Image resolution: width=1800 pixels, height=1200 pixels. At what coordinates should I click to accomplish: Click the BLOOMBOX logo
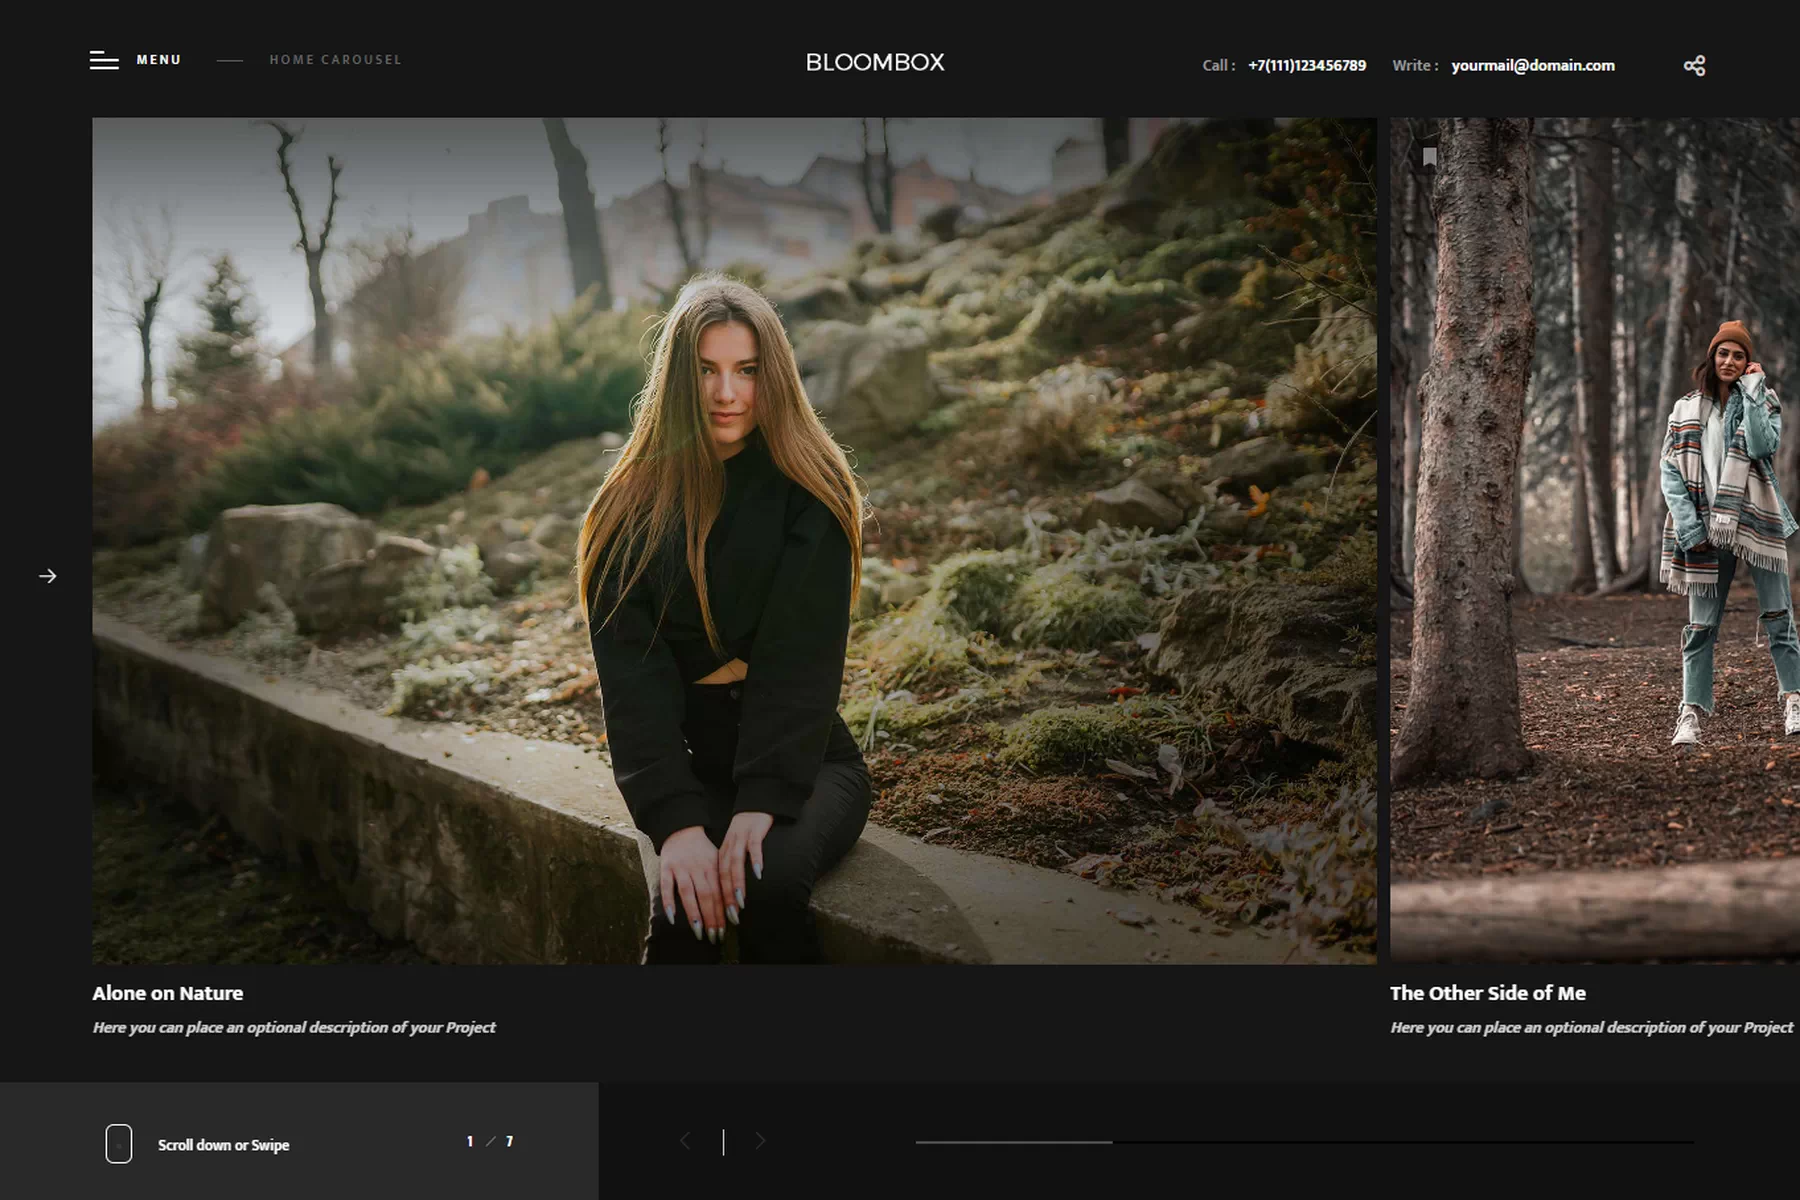pos(875,62)
